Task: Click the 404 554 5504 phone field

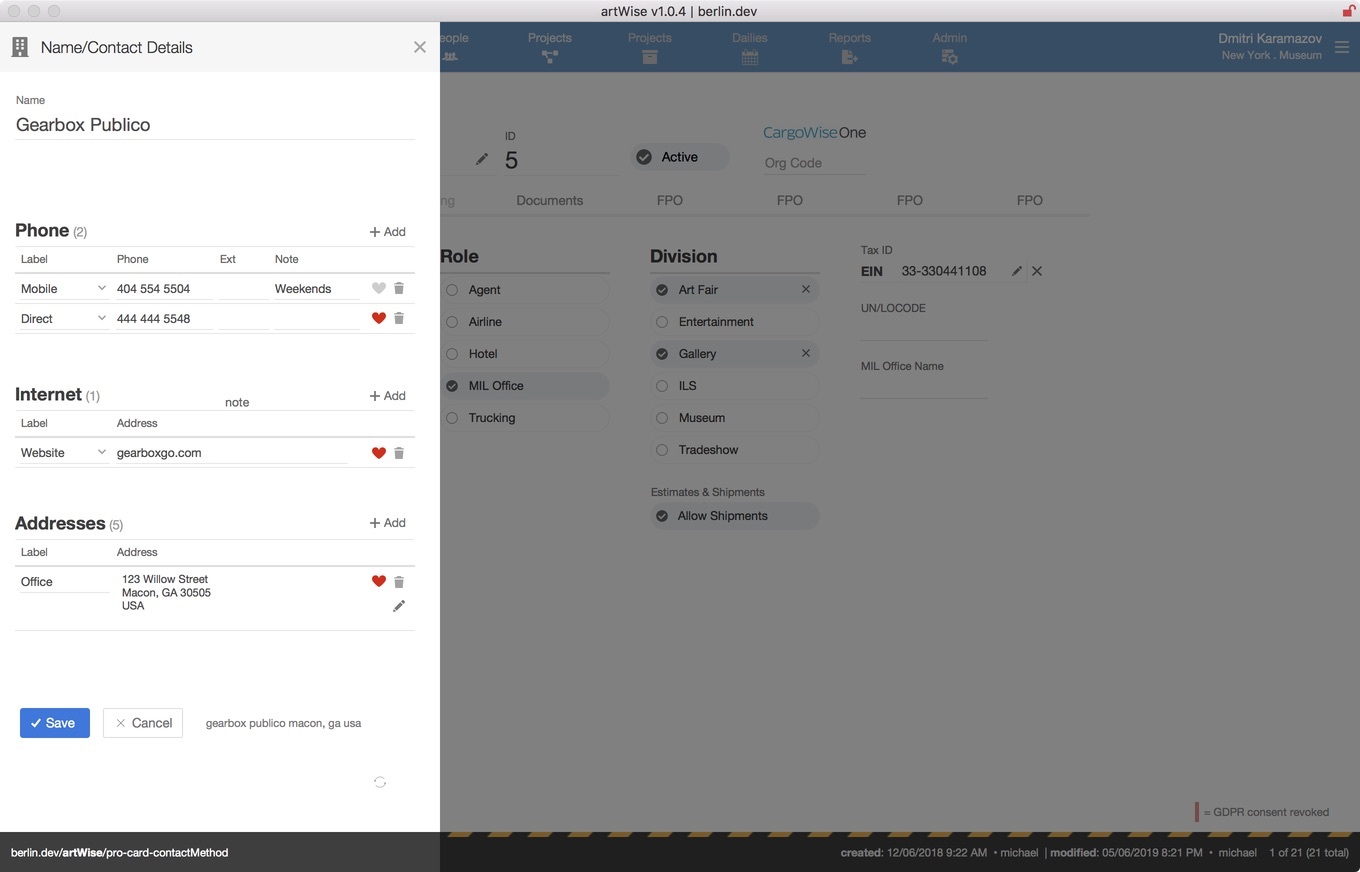Action: pyautogui.click(x=164, y=288)
